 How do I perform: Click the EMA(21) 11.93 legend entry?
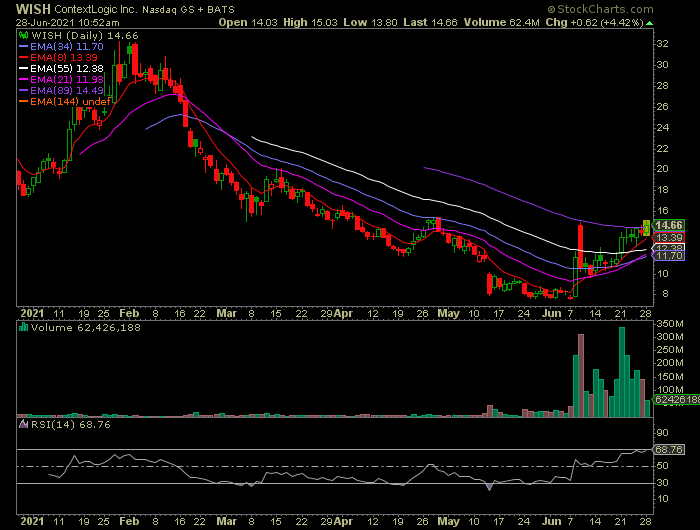pyautogui.click(x=67, y=79)
